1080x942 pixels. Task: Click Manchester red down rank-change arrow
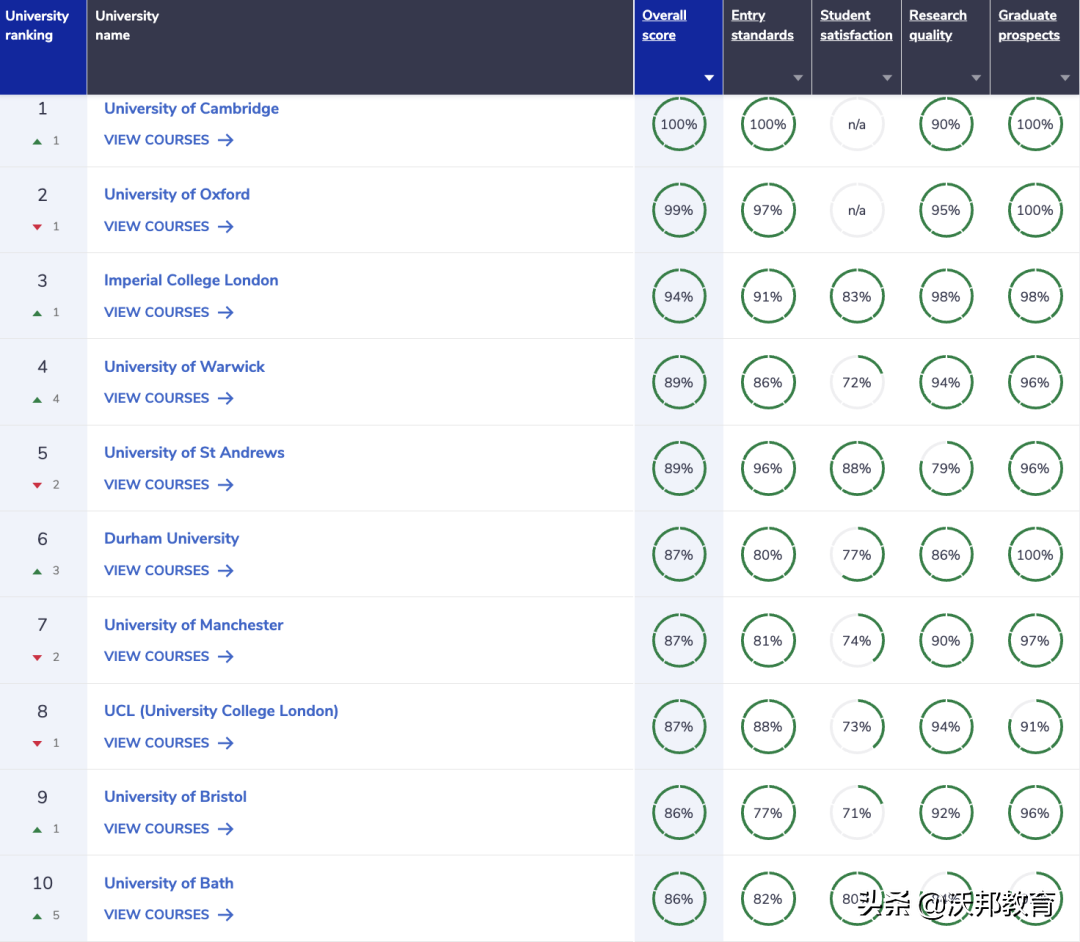click(x=37, y=658)
